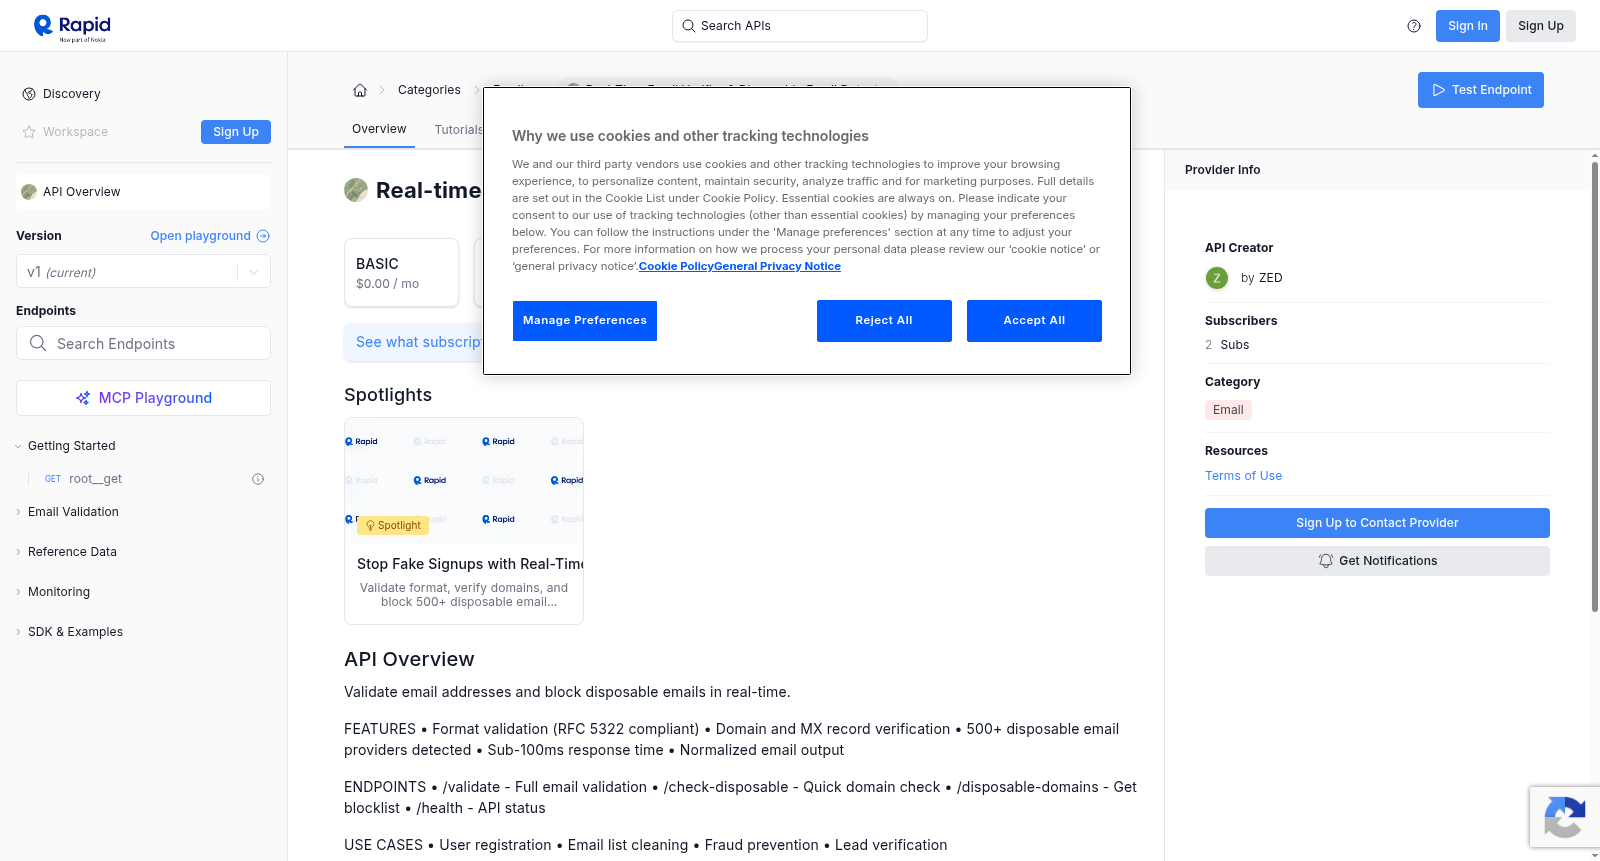Open the MCP Playground button
Image resolution: width=1600 pixels, height=861 pixels.
[x=143, y=398]
